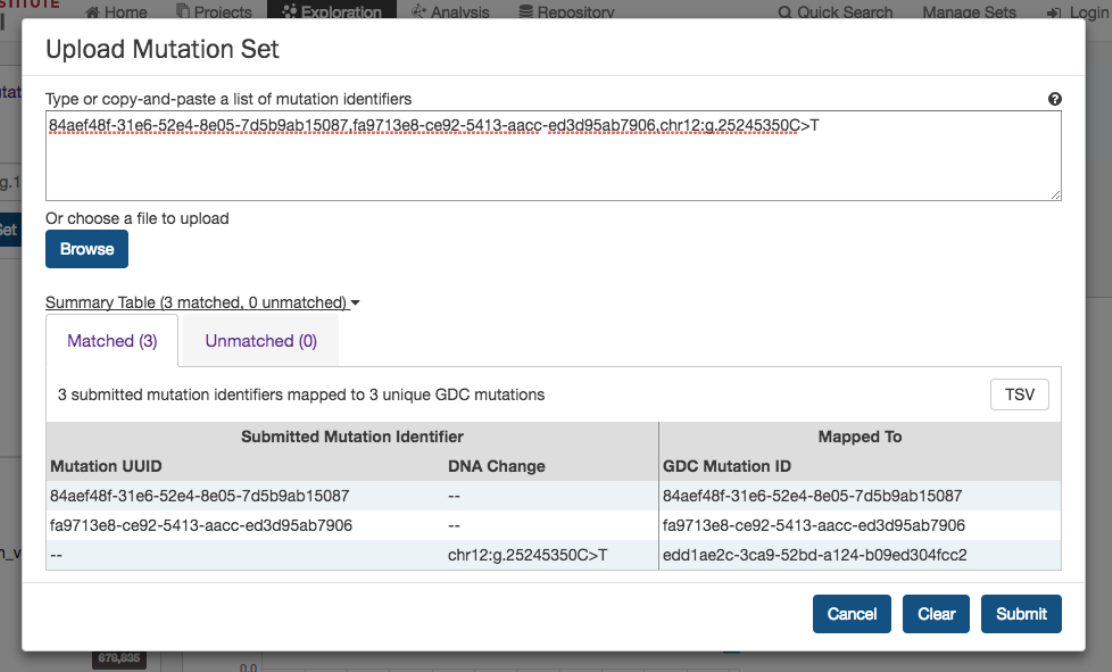1112x672 pixels.
Task: Click the Exploration tab icon
Action: [x=290, y=13]
